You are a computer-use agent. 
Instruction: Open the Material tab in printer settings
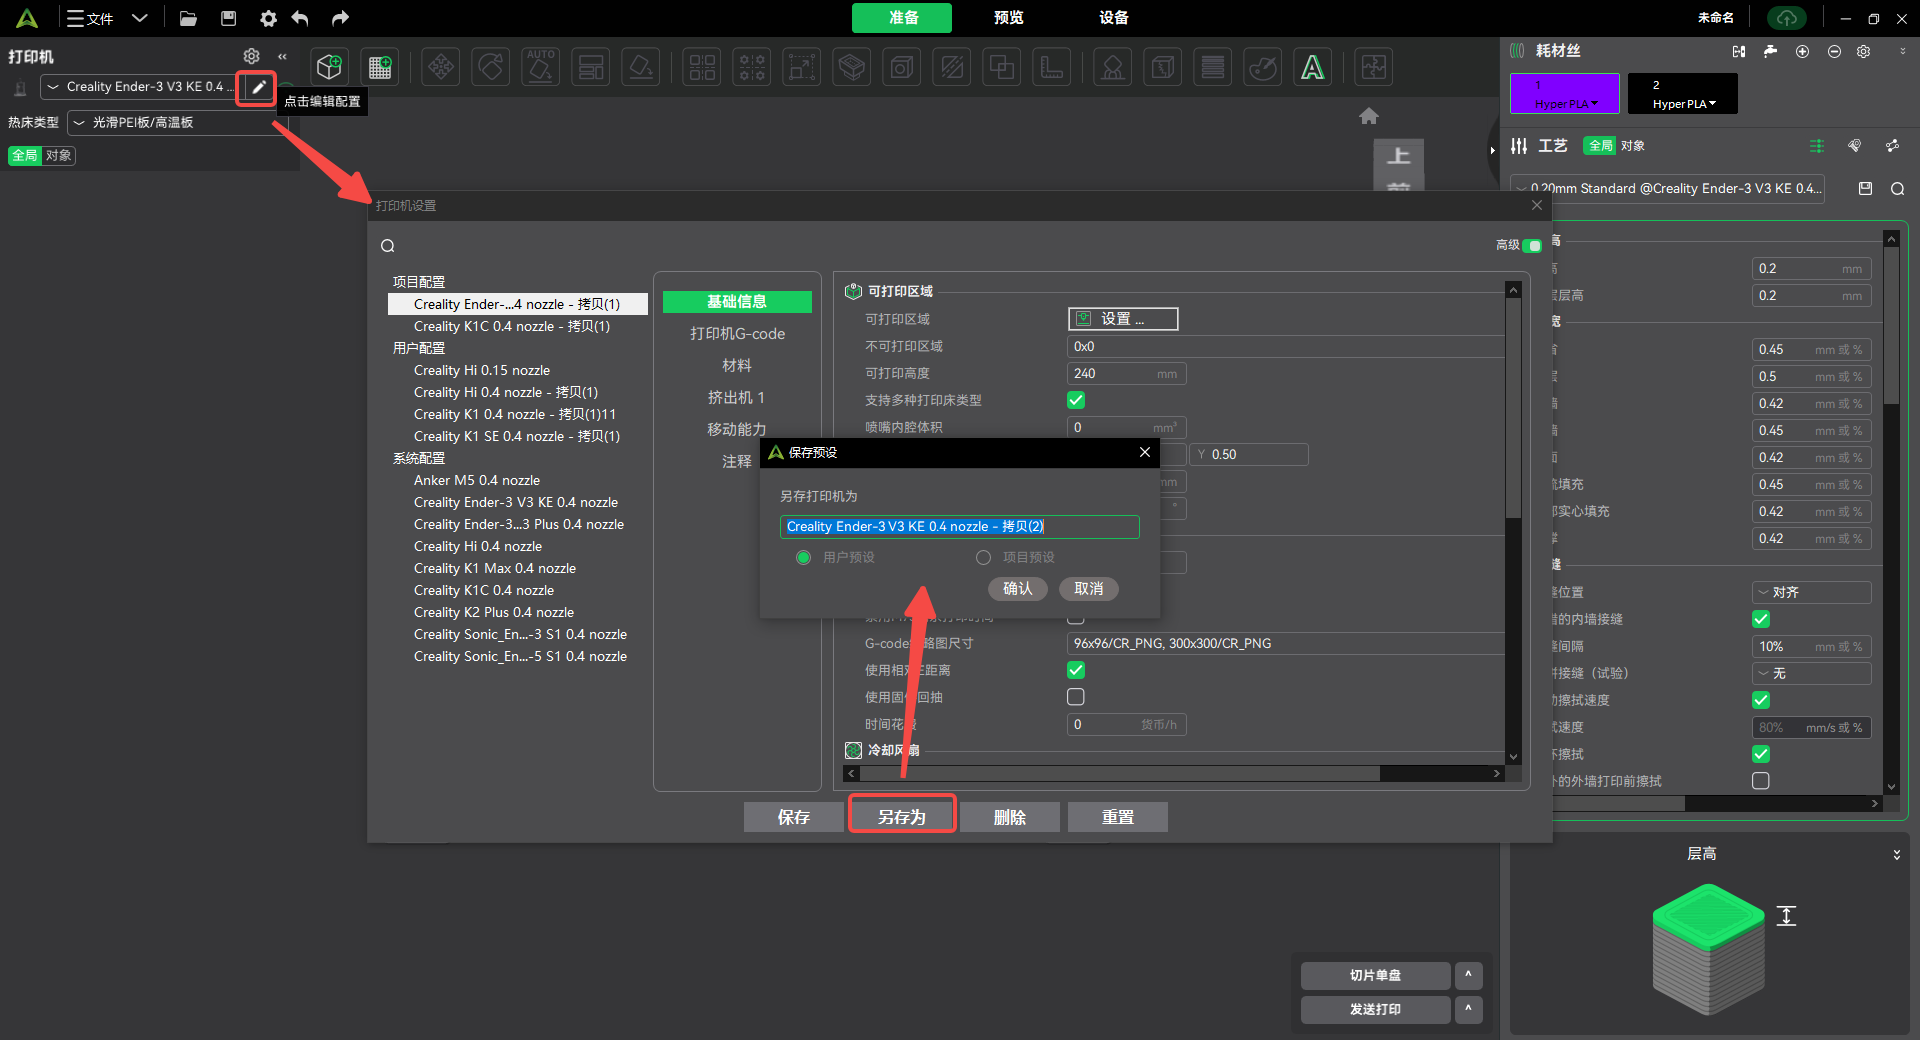(737, 366)
